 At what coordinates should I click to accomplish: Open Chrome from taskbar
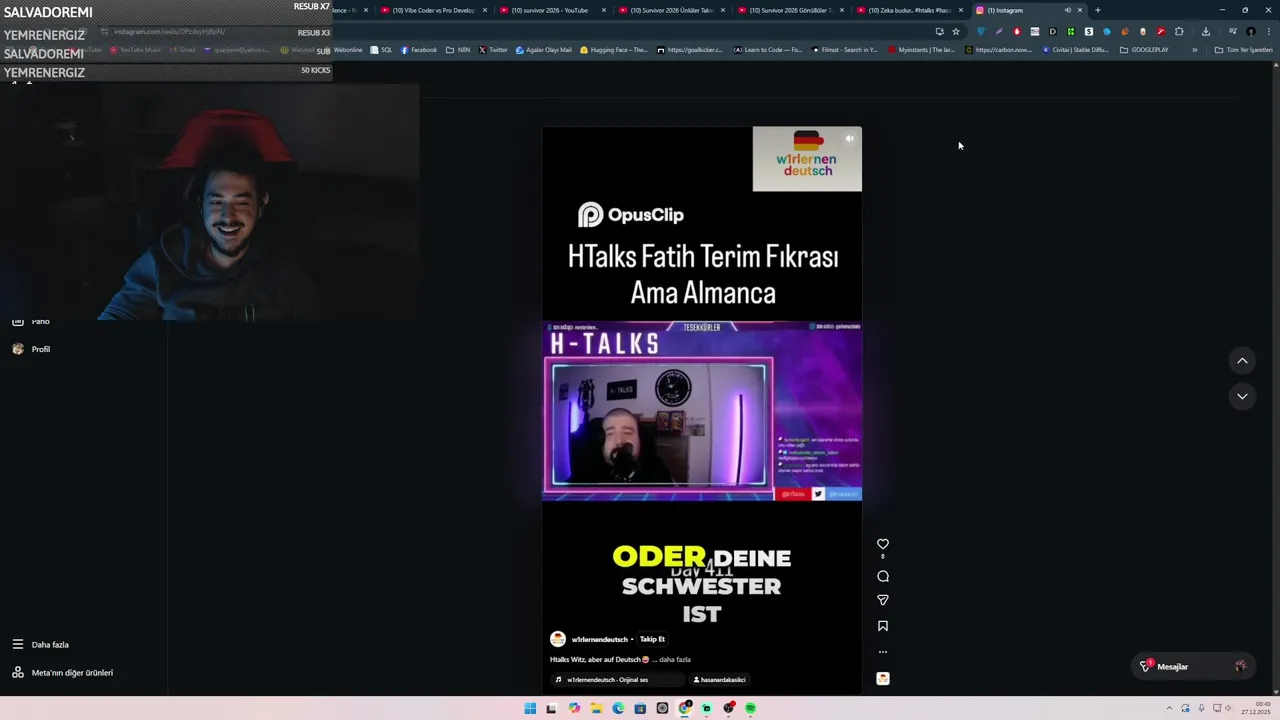[684, 708]
